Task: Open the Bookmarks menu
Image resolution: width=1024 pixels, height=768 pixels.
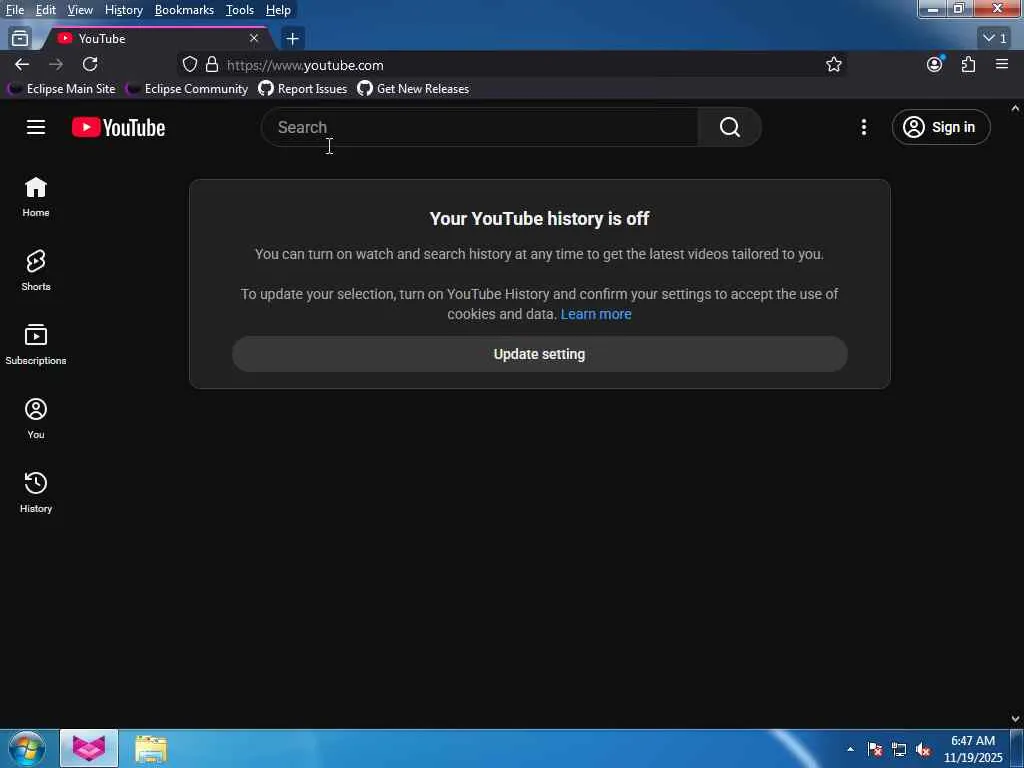Action: click(184, 10)
